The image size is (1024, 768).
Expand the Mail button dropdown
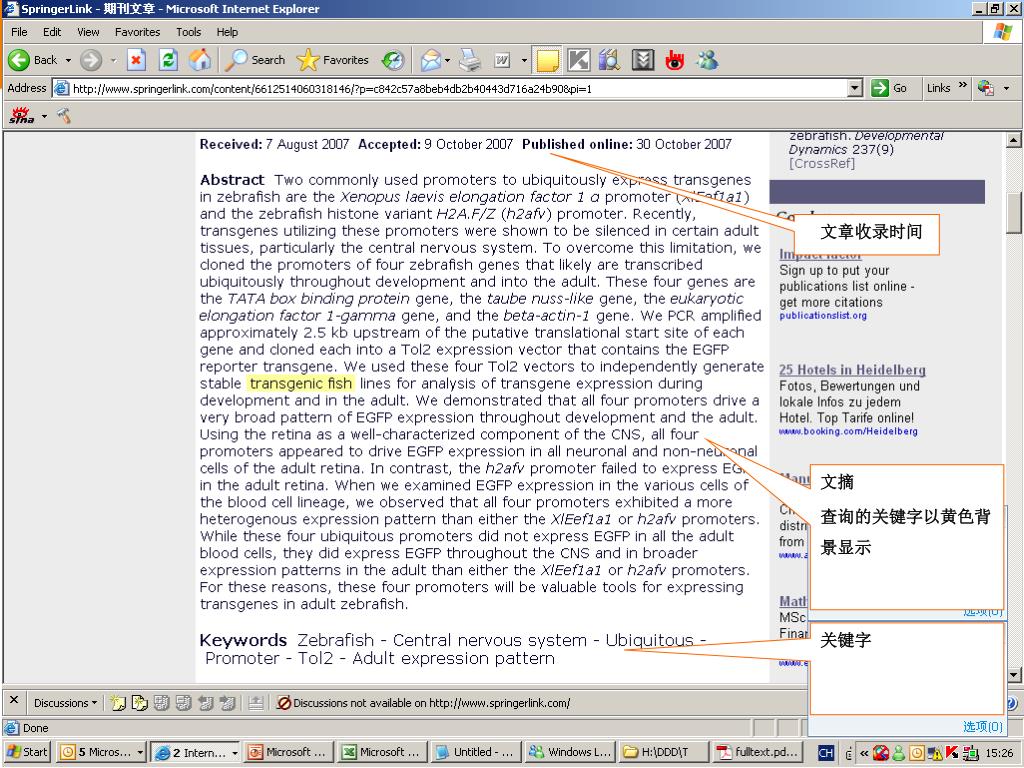click(447, 60)
